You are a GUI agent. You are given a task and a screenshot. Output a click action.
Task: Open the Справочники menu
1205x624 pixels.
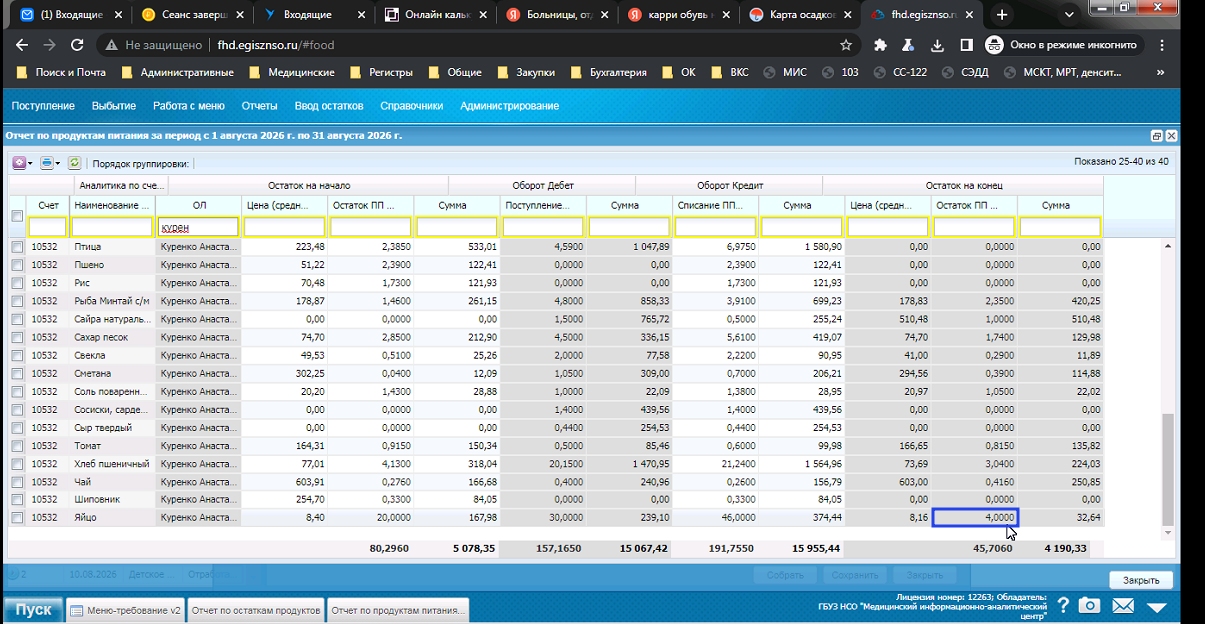(411, 106)
